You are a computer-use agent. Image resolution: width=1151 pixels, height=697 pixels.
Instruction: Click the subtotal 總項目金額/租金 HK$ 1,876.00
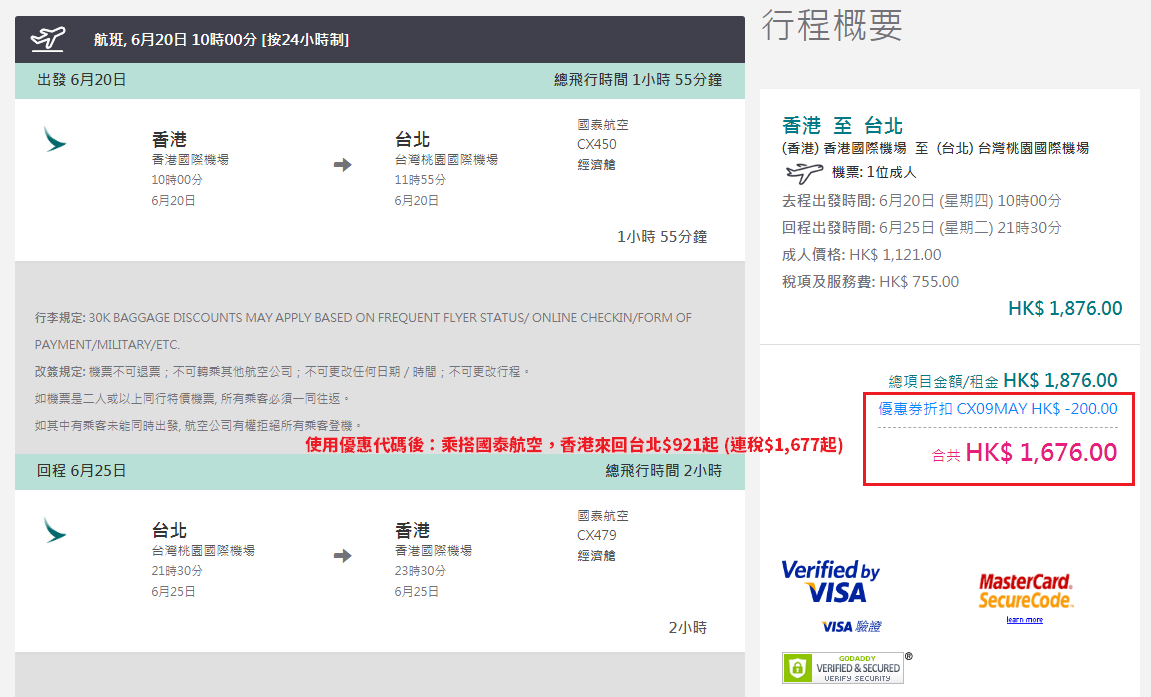pos(1003,381)
